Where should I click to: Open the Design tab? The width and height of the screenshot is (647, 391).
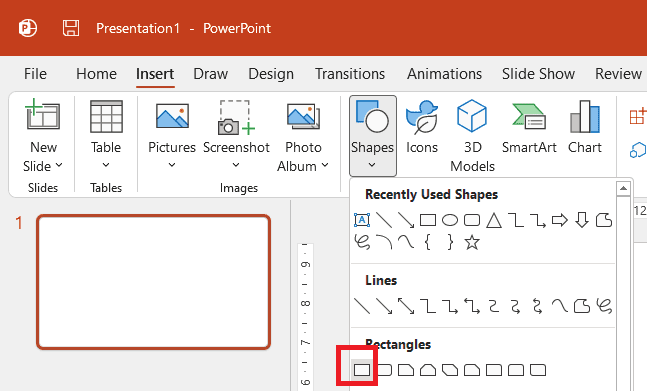(271, 74)
